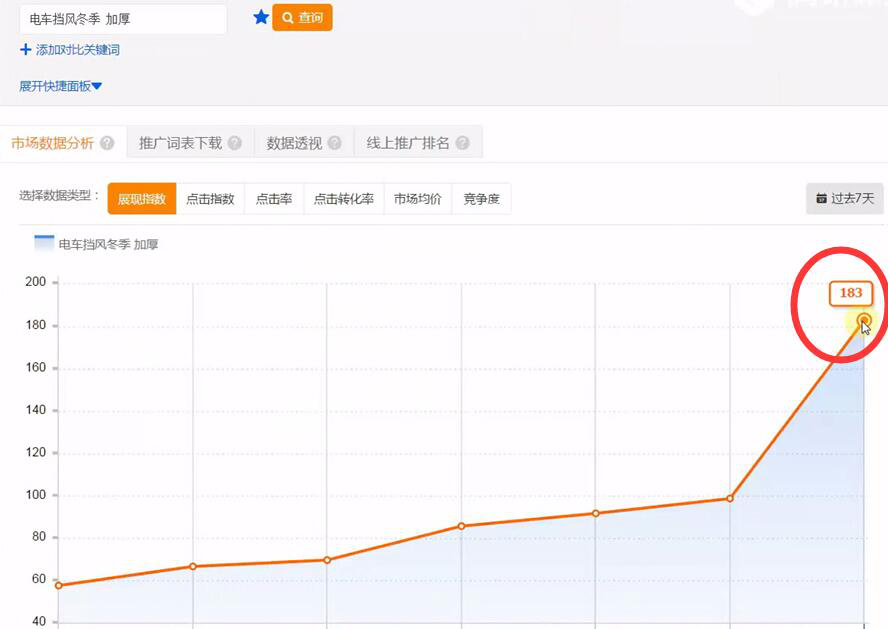The height and width of the screenshot is (629, 888).
Task: Click help icon beside 市场数据分析 tab
Action: (107, 143)
